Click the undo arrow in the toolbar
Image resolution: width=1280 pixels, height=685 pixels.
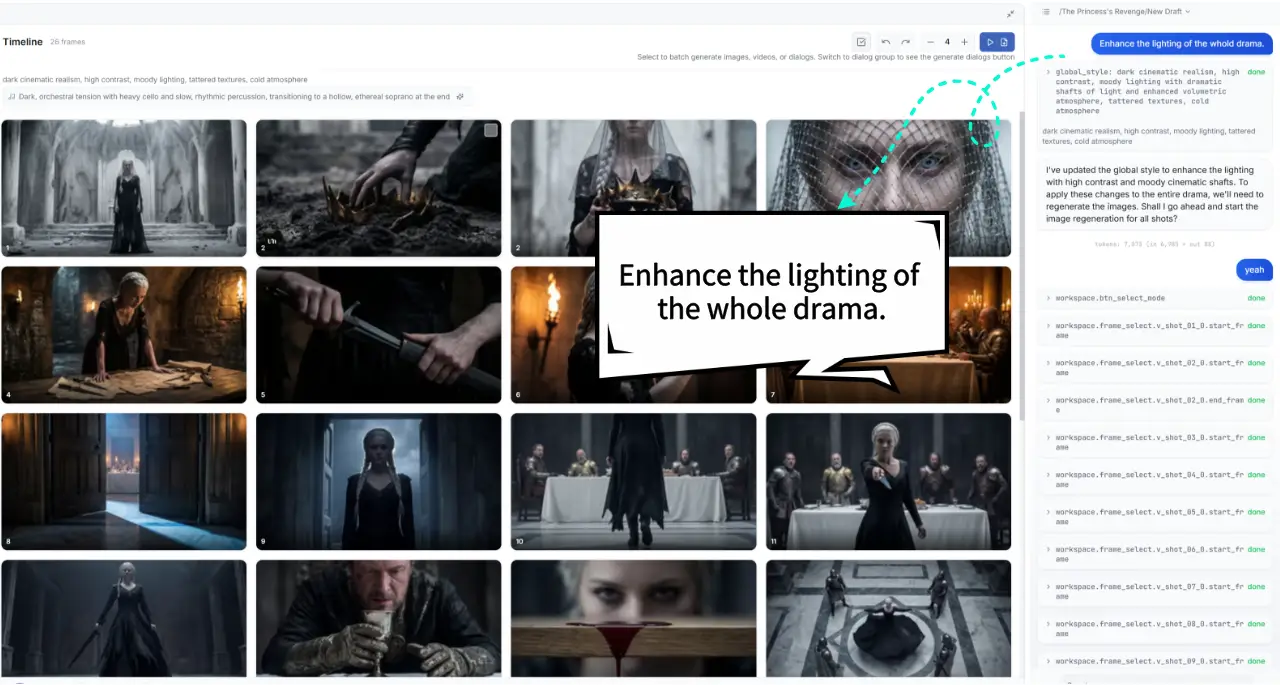tap(886, 42)
